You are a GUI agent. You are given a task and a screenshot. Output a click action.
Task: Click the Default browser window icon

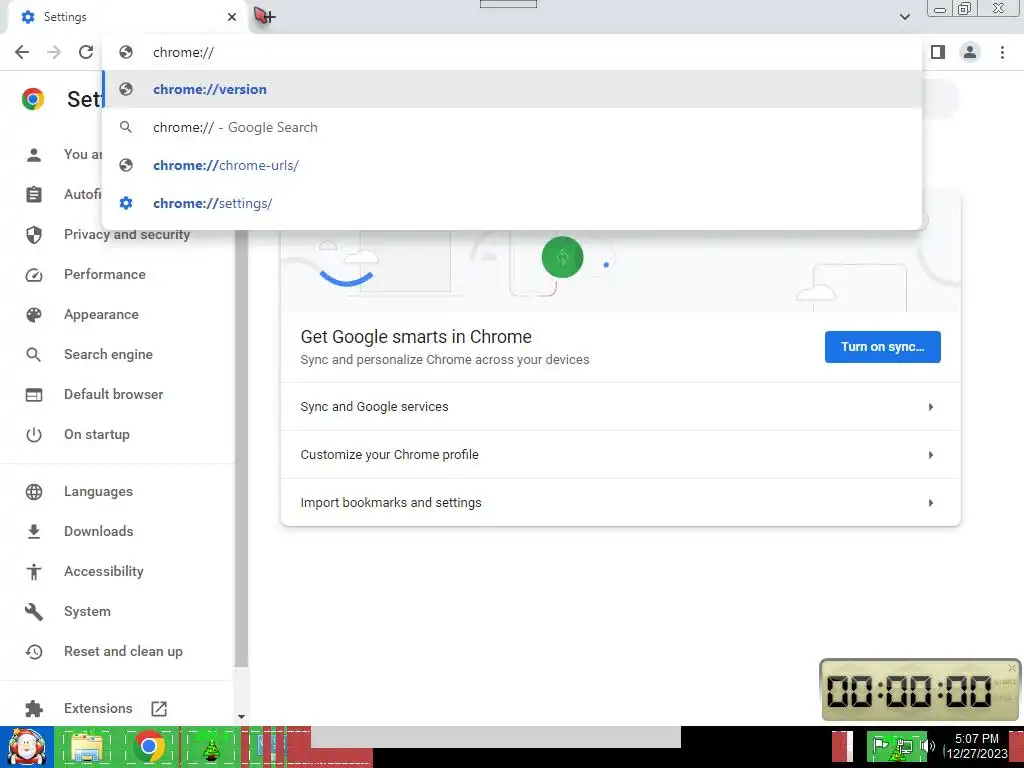pos(33,395)
